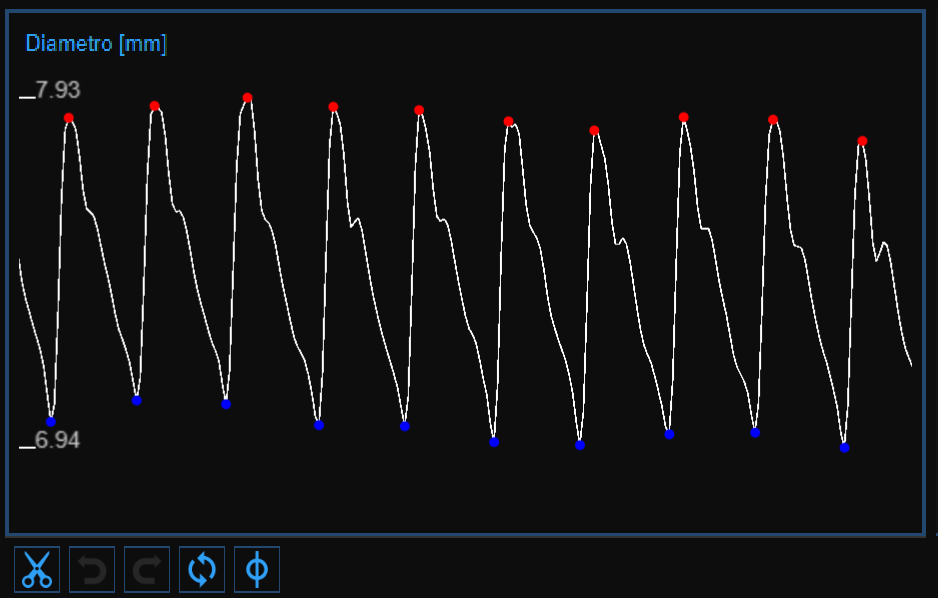Click the diameter phi symbol icon
The image size is (938, 598).
(x=257, y=569)
